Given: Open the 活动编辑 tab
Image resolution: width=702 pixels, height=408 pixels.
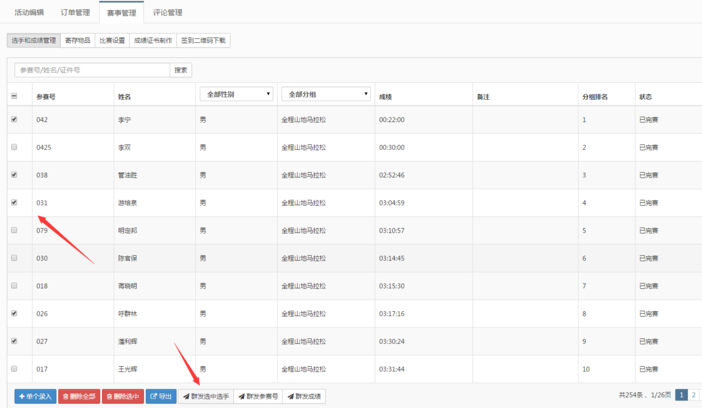Looking at the screenshot, I should click(x=29, y=13).
